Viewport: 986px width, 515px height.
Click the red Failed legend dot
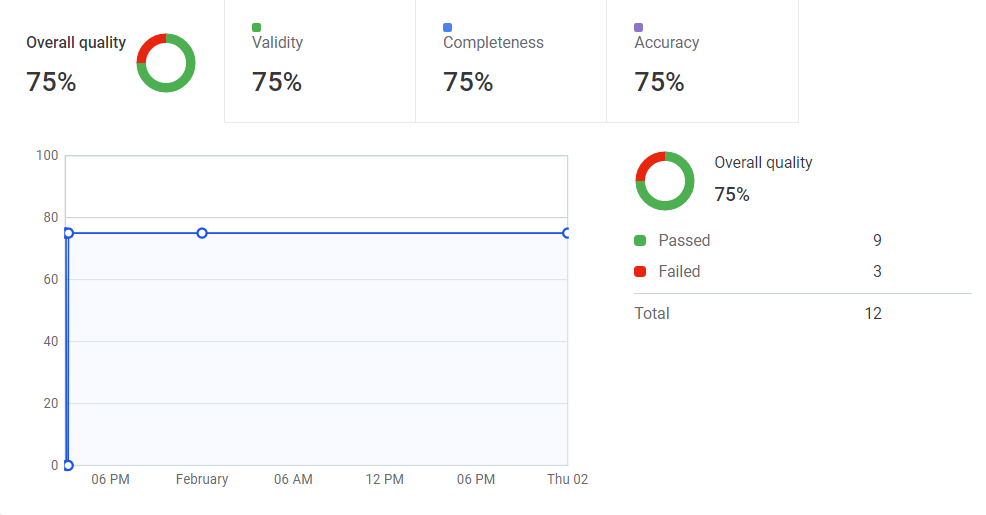click(640, 272)
